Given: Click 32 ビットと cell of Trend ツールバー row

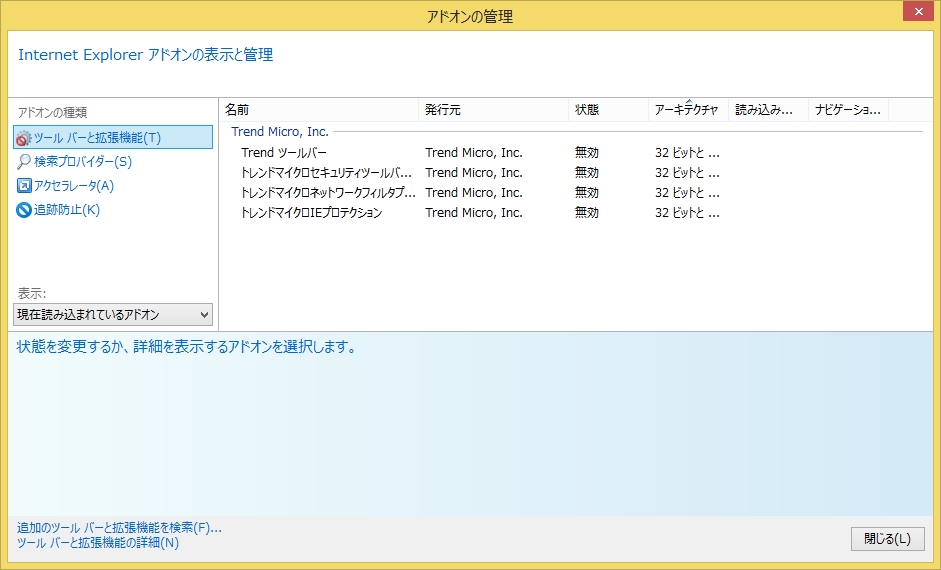Looking at the screenshot, I should (x=687, y=152).
